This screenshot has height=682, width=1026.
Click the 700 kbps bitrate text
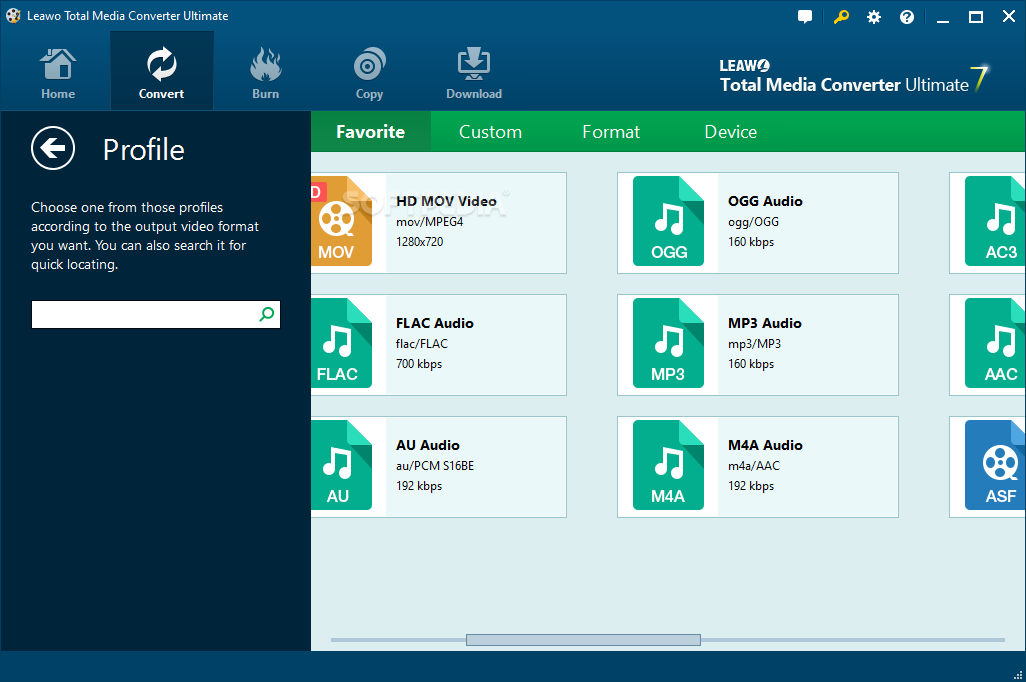[x=419, y=363]
